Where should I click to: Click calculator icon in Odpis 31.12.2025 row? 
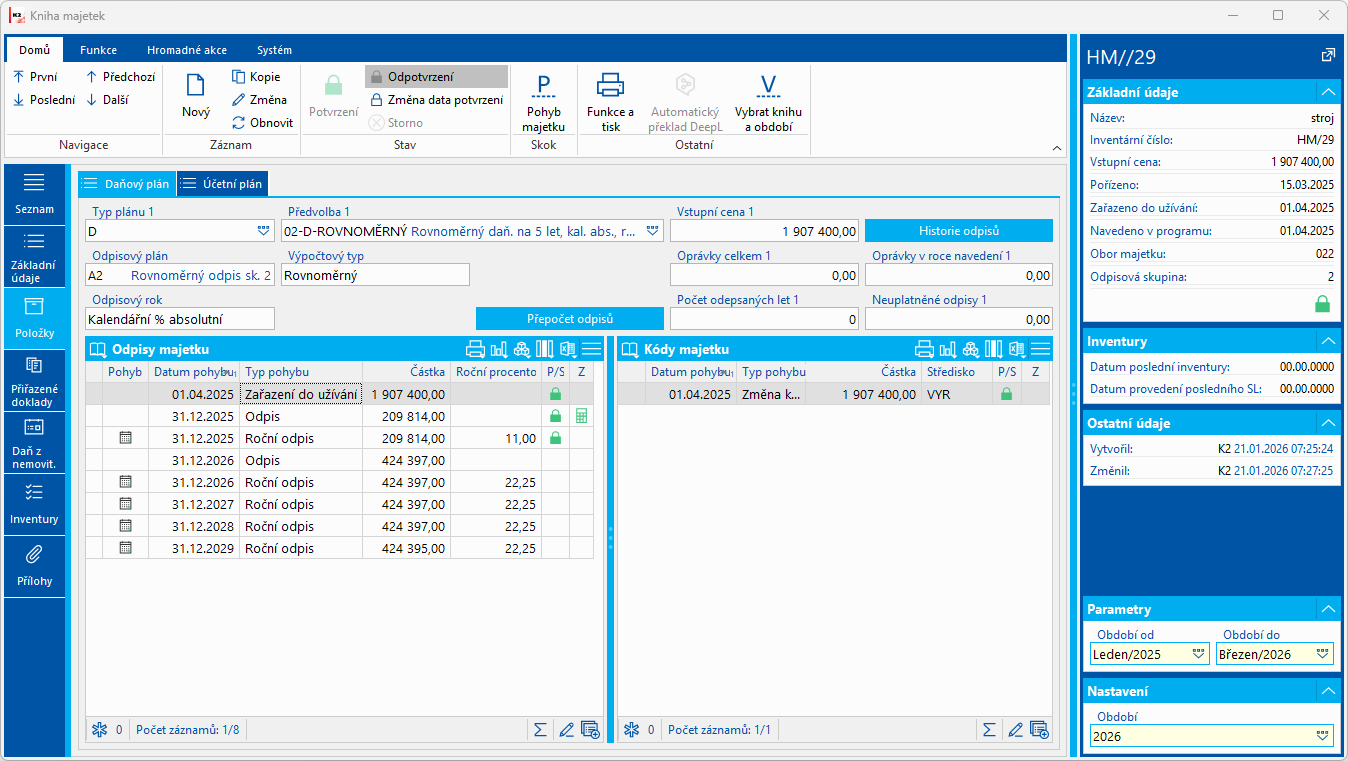581,416
